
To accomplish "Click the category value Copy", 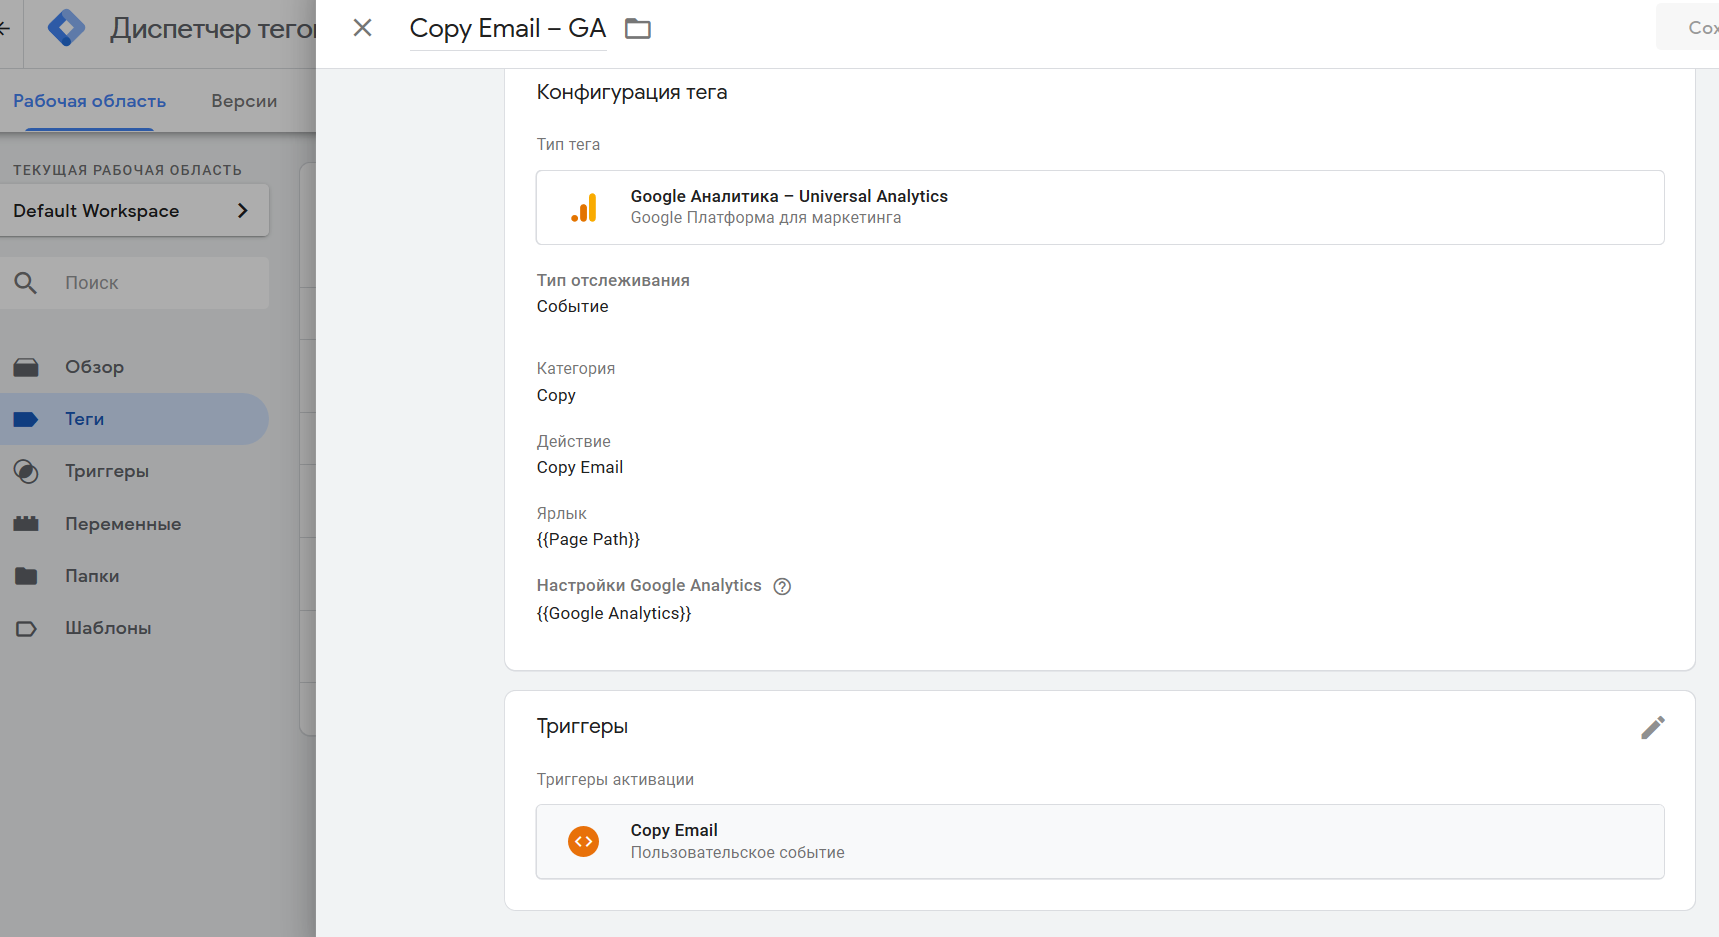I will point(556,395).
